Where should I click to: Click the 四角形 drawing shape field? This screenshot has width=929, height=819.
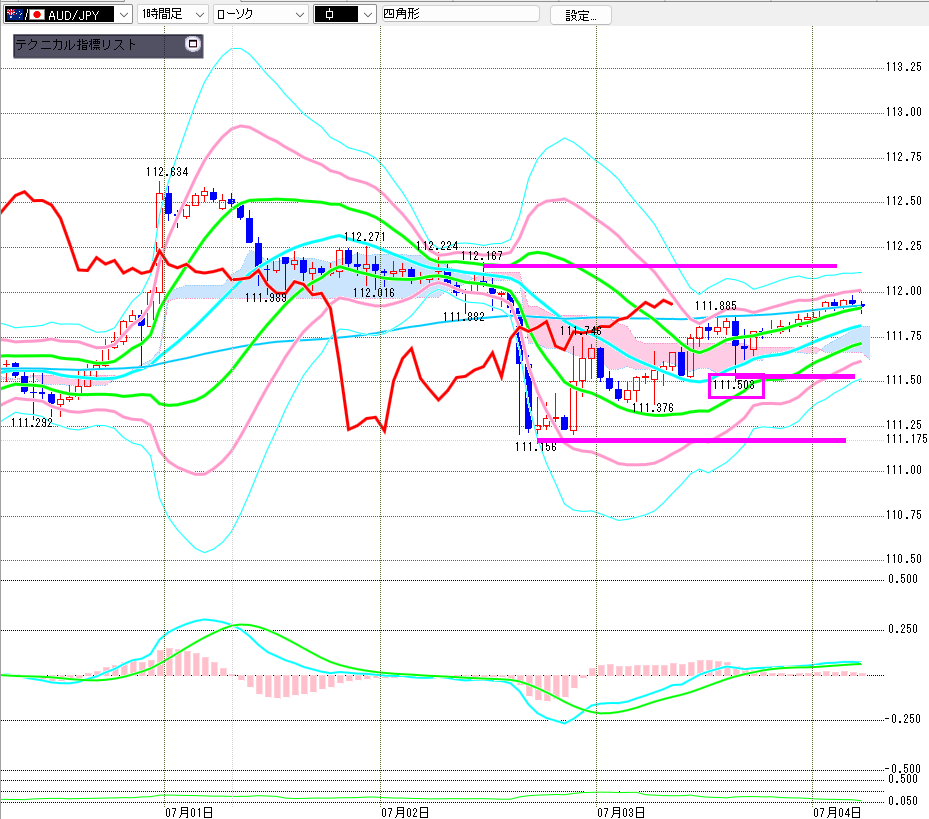460,14
